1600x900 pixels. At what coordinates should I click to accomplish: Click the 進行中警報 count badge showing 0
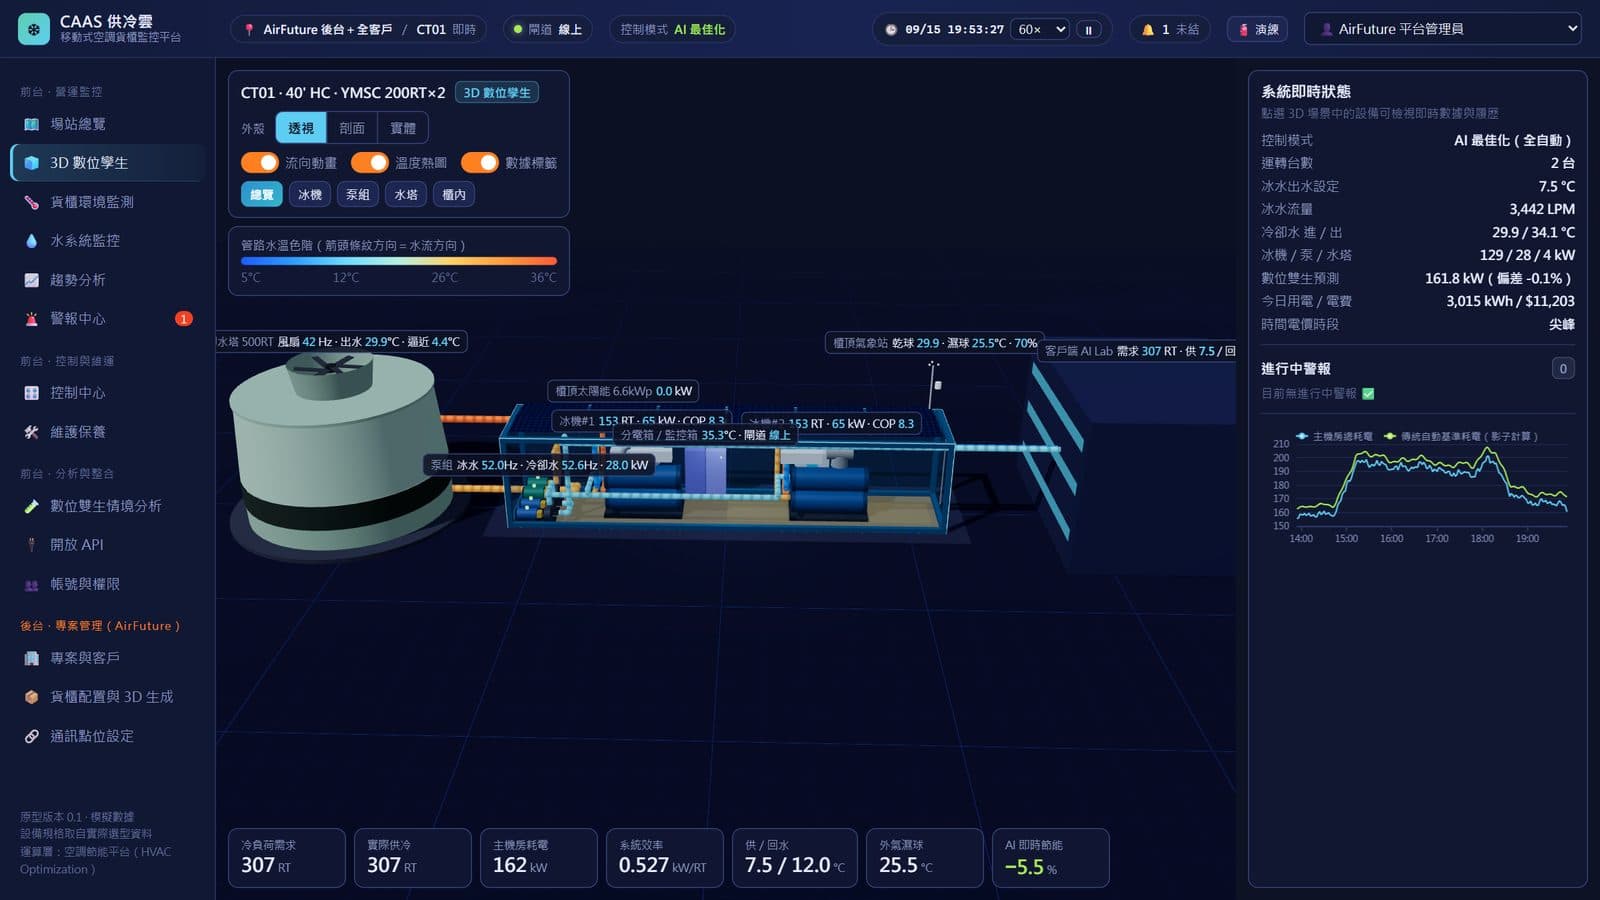1563,369
